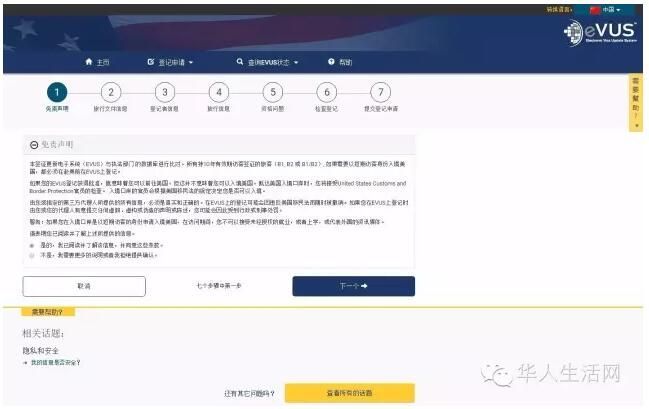Expand the yellow 需要帮助 side tab
The height and width of the screenshot is (409, 649).
click(636, 102)
